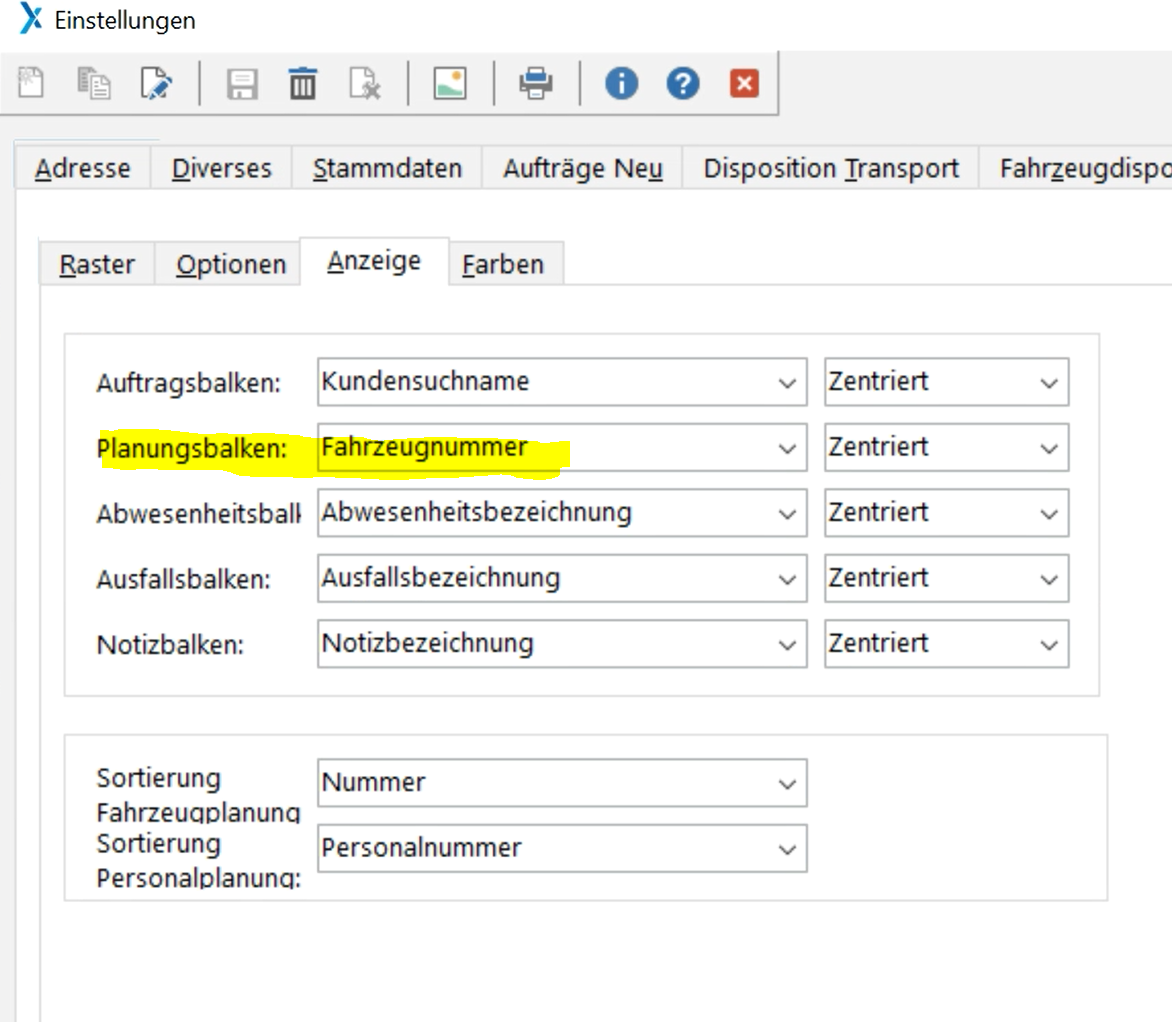The image size is (1172, 1022).
Task: Click the edit document pencil icon
Action: (x=155, y=85)
